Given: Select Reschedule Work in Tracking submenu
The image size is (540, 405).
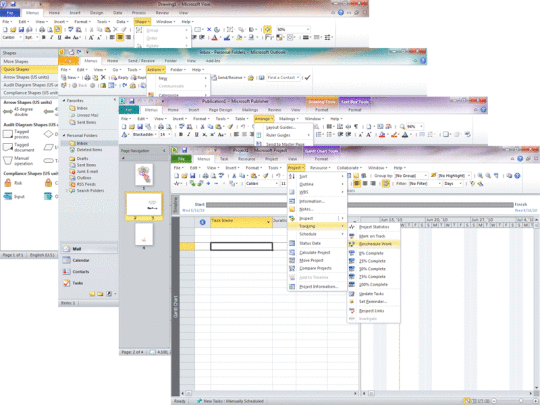Looking at the screenshot, I should coord(374,244).
